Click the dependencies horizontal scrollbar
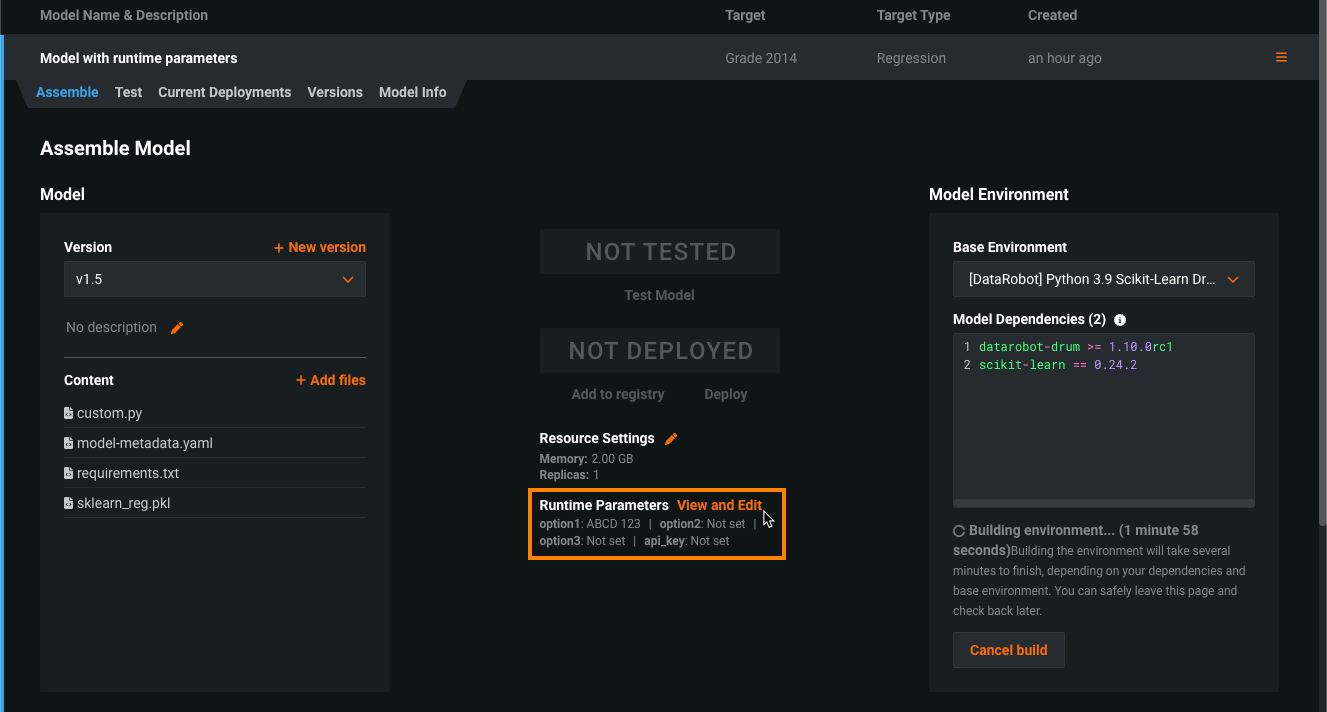1327x712 pixels. pyautogui.click(x=1103, y=503)
